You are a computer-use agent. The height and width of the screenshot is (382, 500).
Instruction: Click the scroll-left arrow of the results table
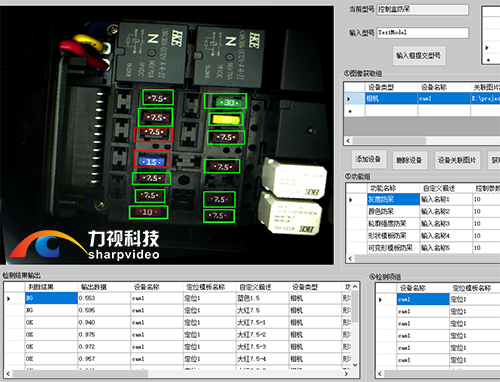coord(8,374)
